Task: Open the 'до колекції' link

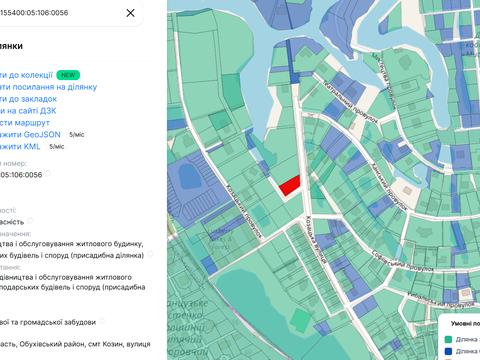Action: click(26, 75)
